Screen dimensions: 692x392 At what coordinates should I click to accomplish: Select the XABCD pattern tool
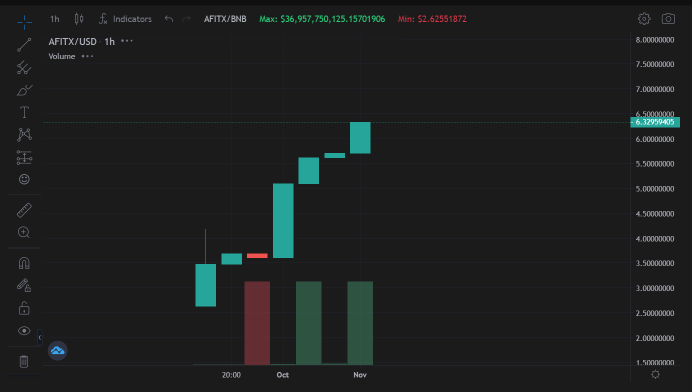(x=24, y=135)
